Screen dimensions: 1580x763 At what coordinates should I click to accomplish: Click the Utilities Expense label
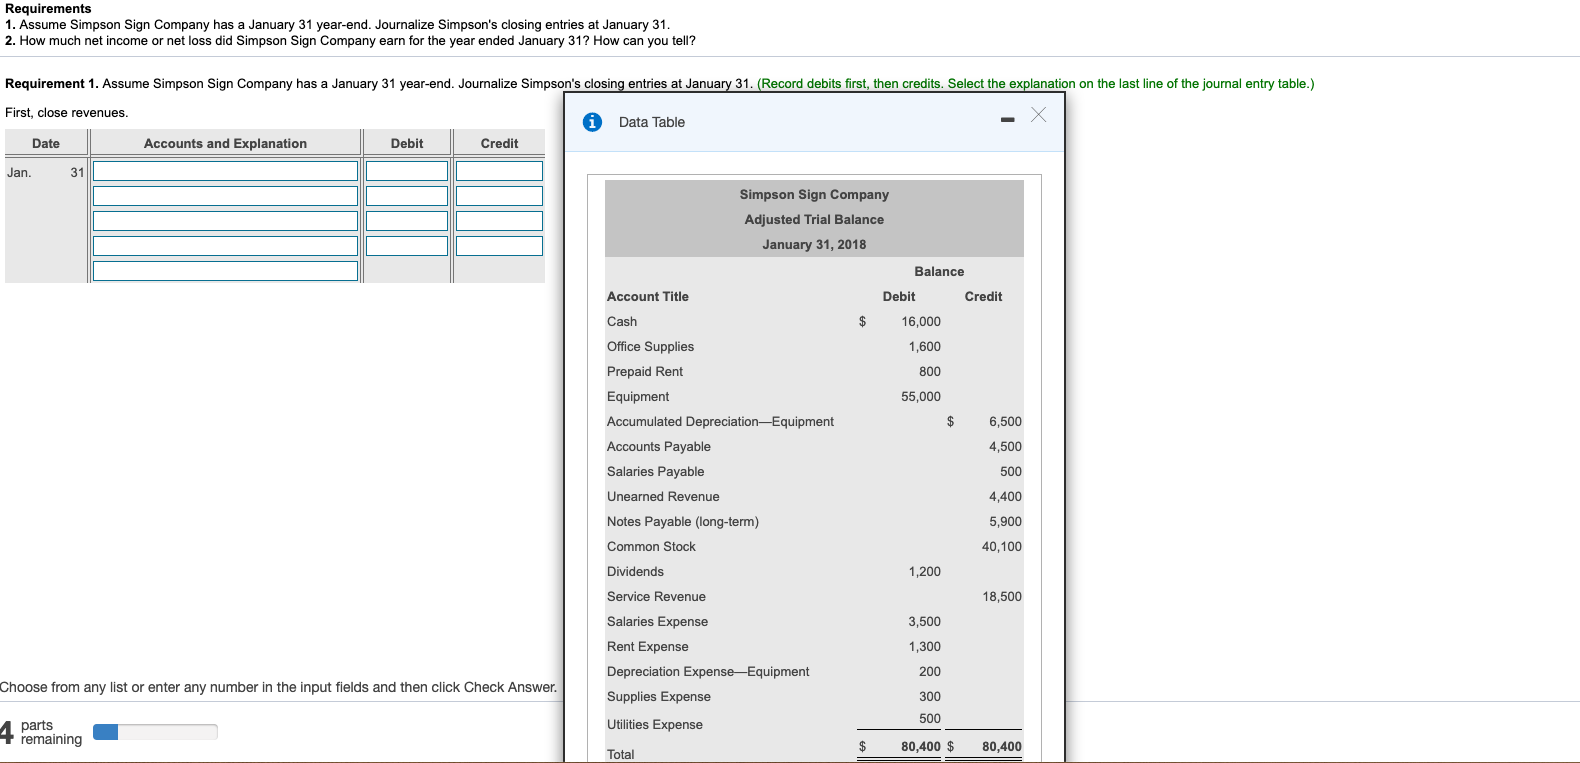coord(655,724)
